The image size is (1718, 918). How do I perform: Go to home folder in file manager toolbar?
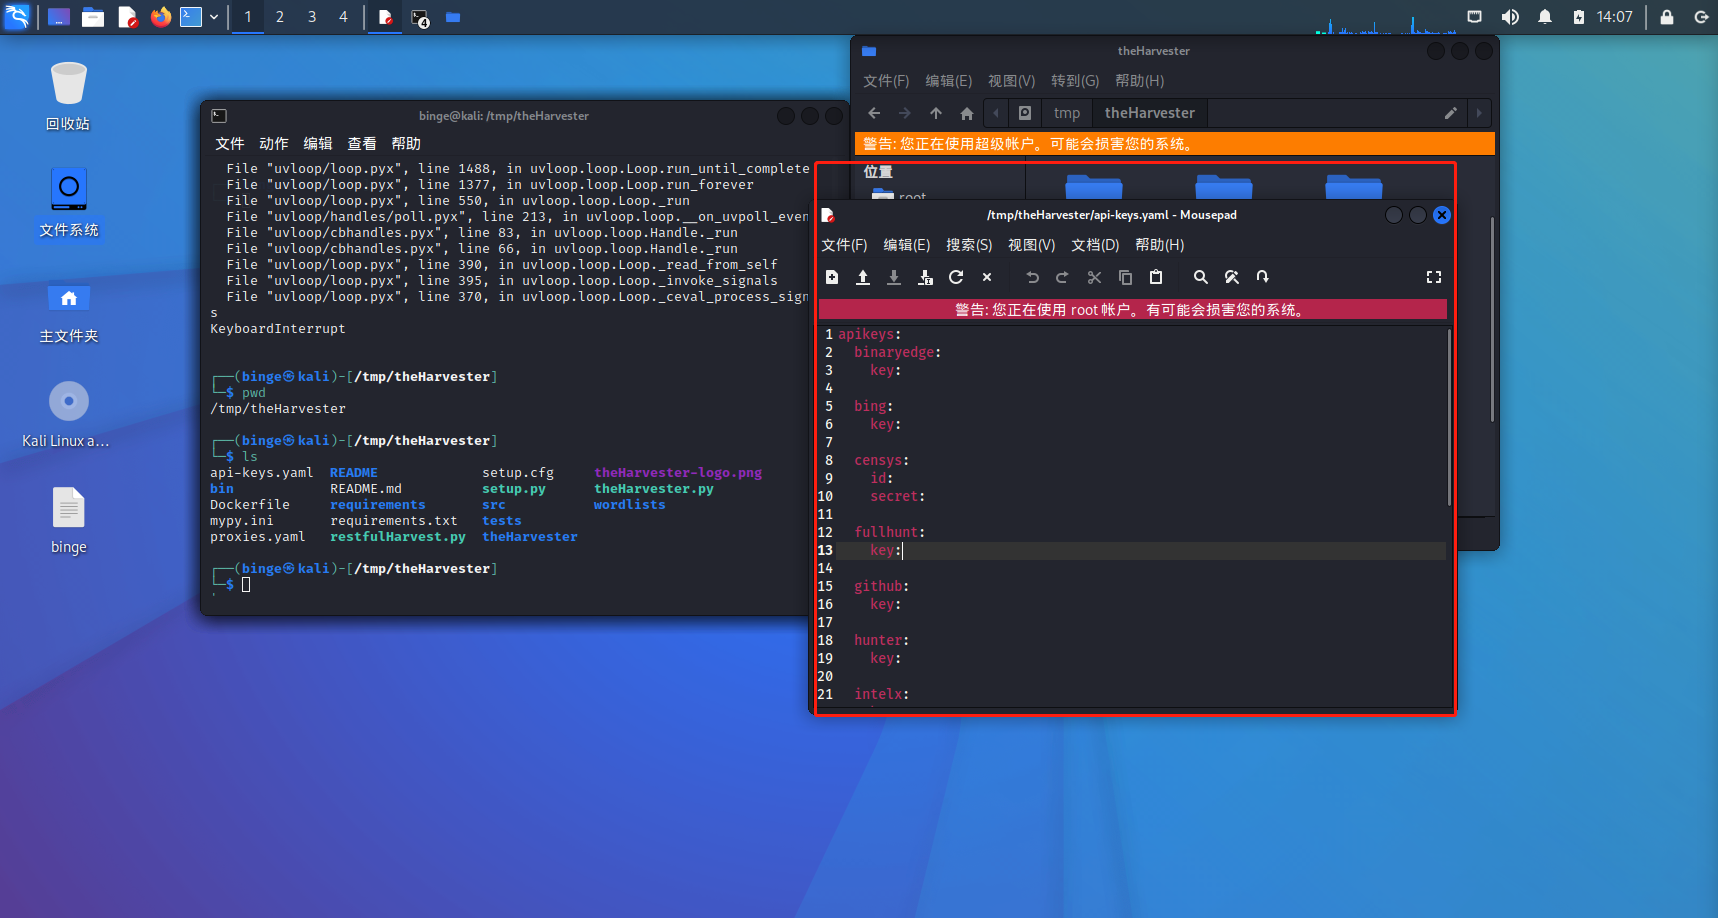click(x=967, y=113)
